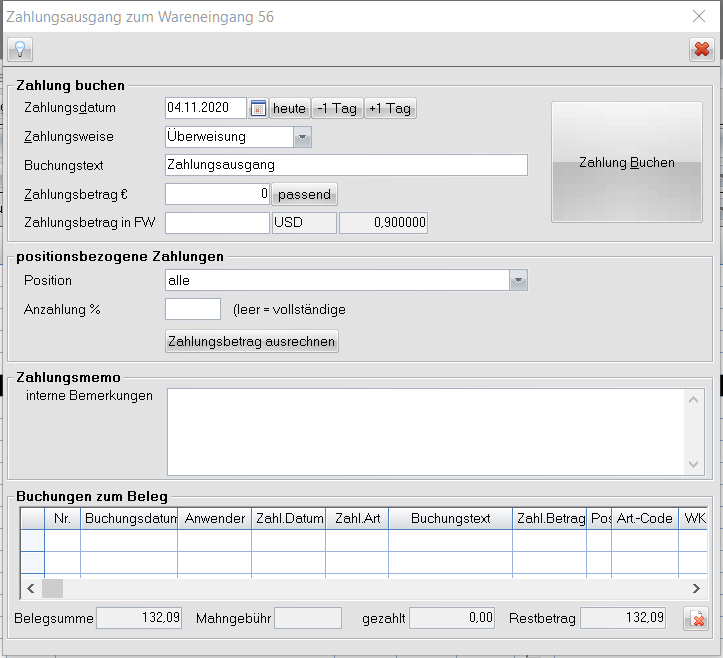Click the +1 Tag button
This screenshot has width=723, height=658.
389,108
